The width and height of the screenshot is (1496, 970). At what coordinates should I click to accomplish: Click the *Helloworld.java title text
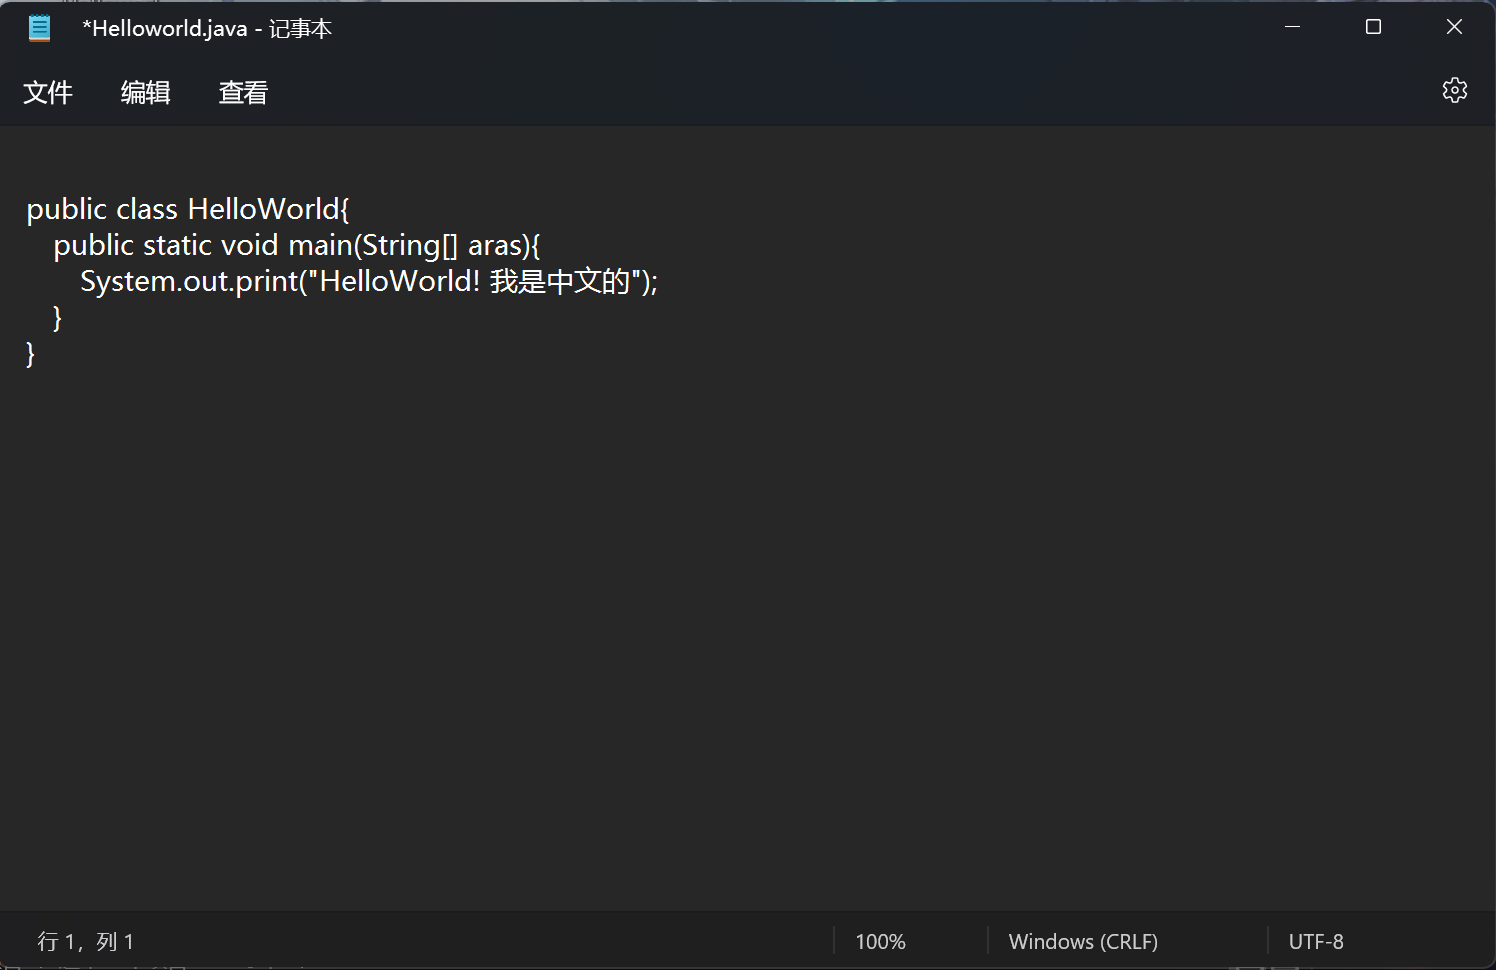pyautogui.click(x=165, y=29)
